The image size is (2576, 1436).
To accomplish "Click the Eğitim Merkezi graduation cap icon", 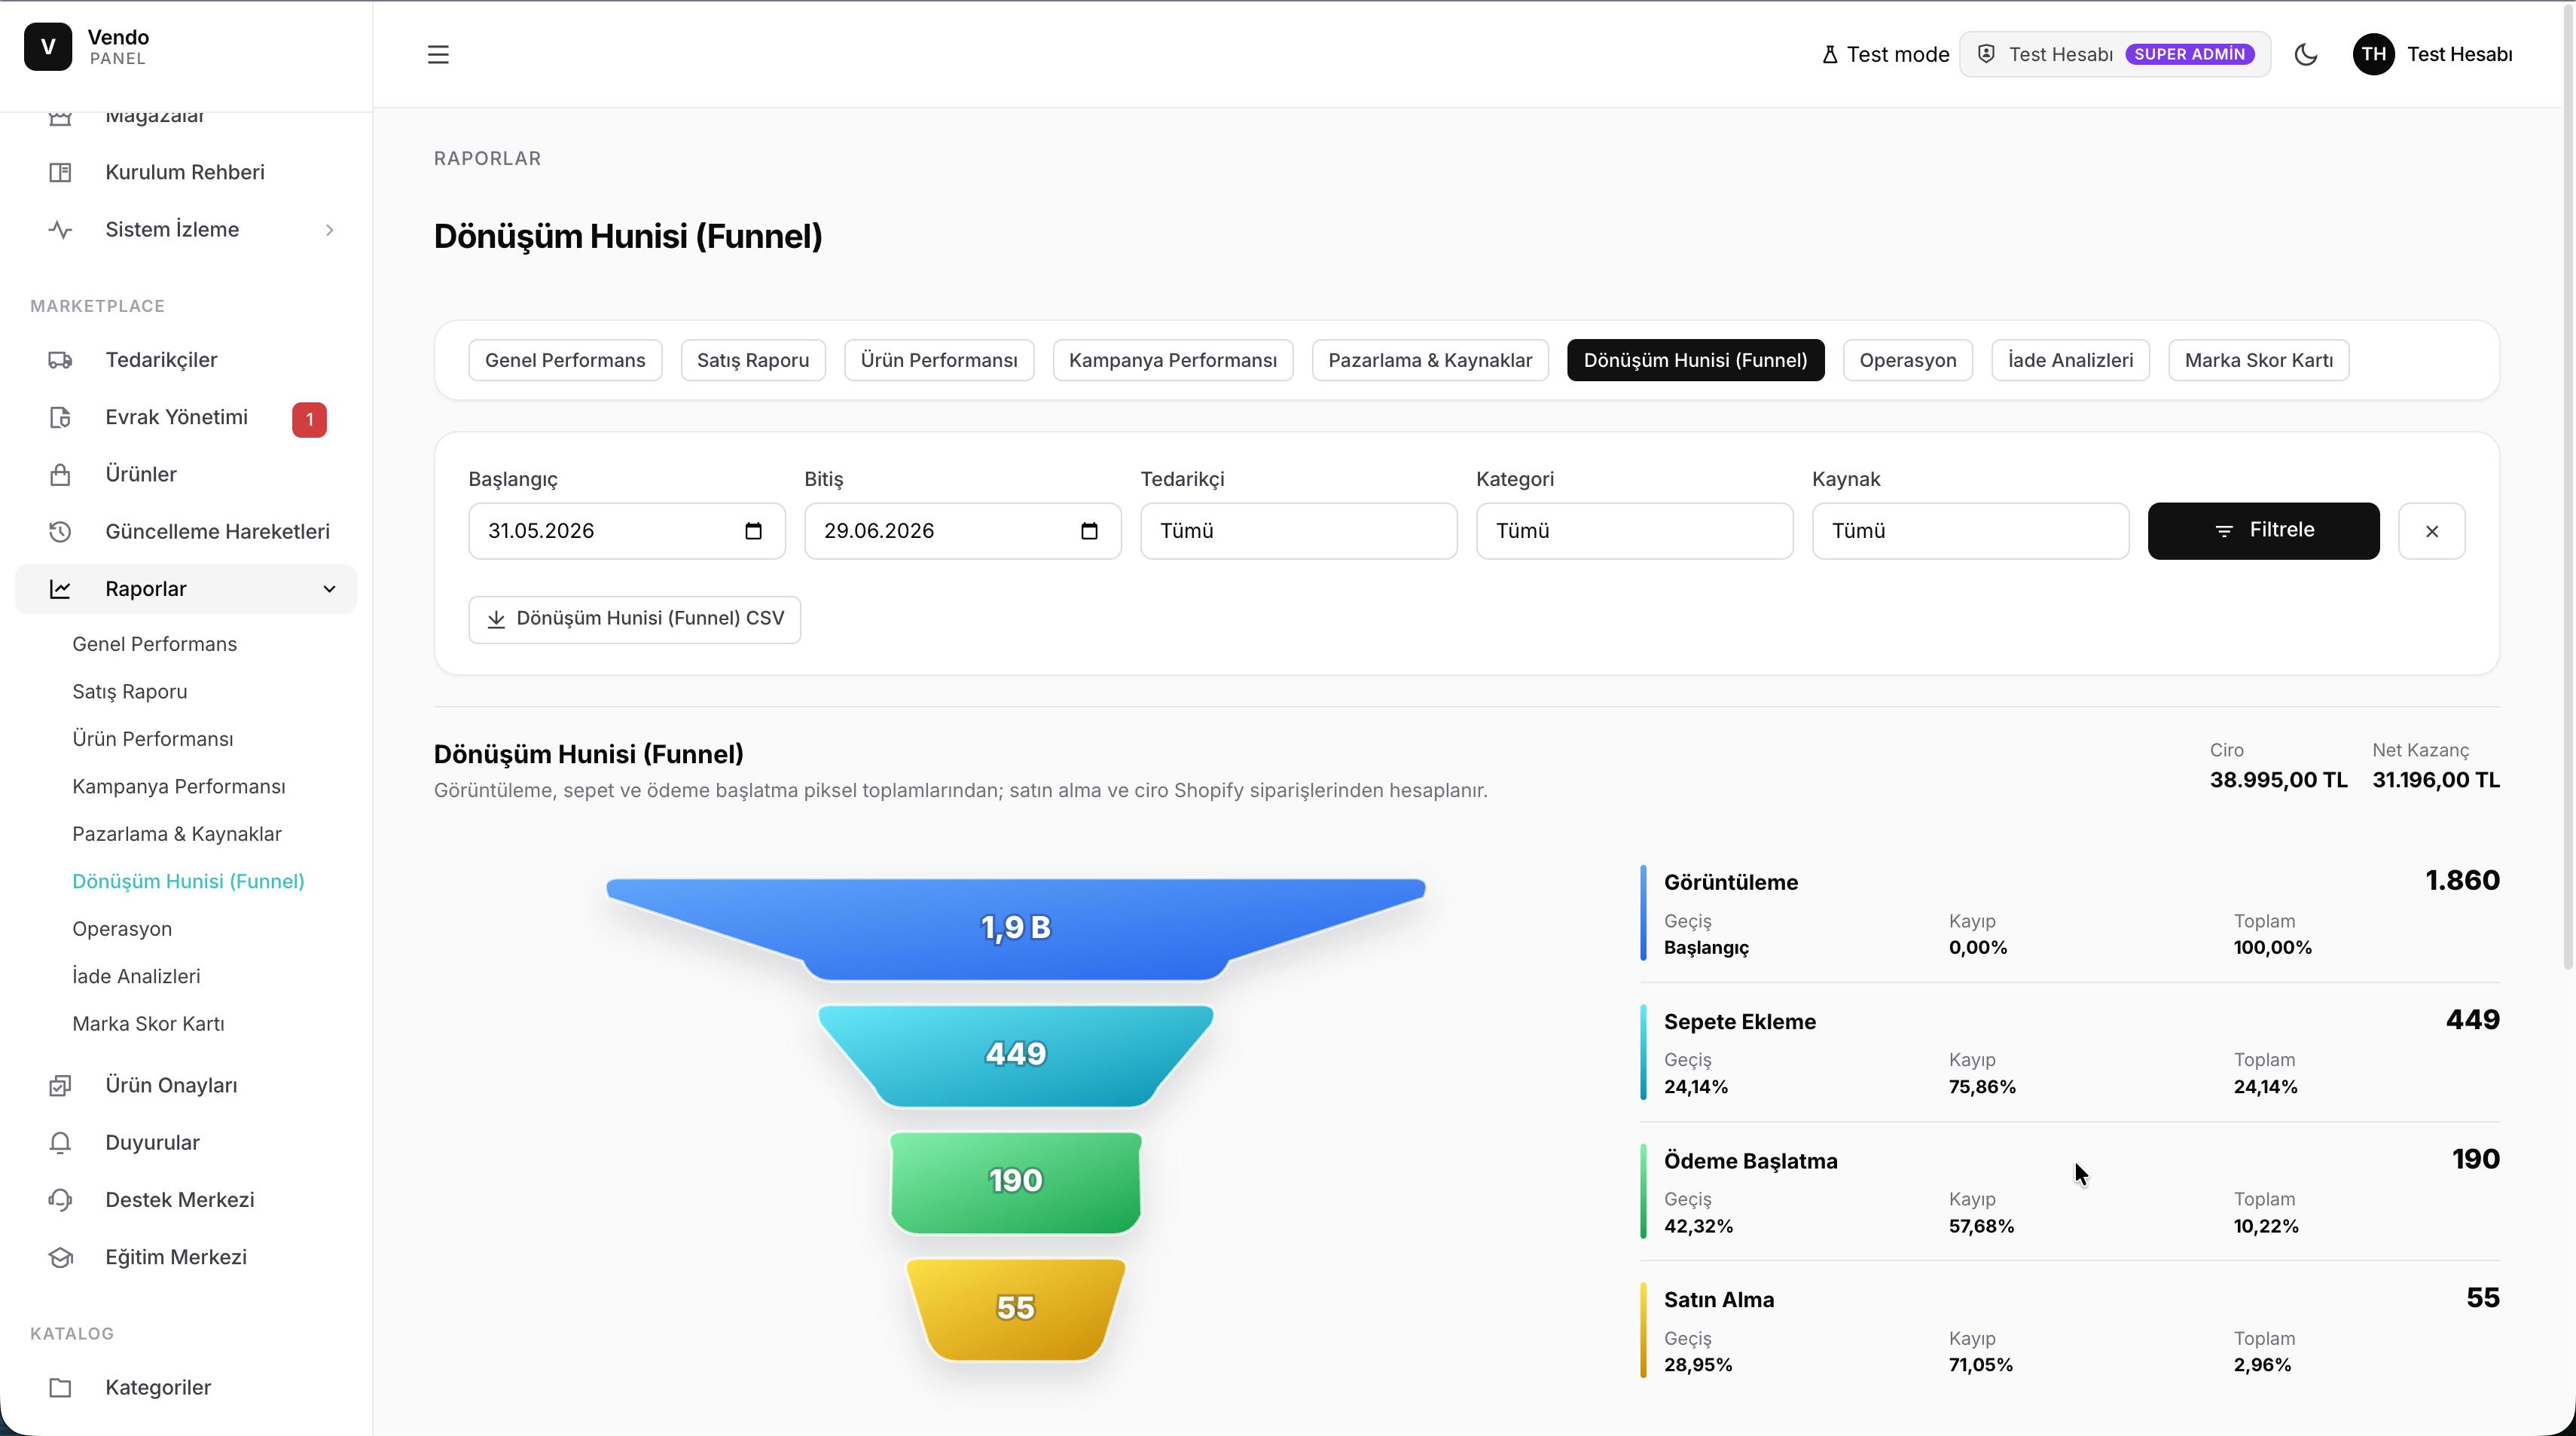I will pyautogui.click(x=60, y=1257).
